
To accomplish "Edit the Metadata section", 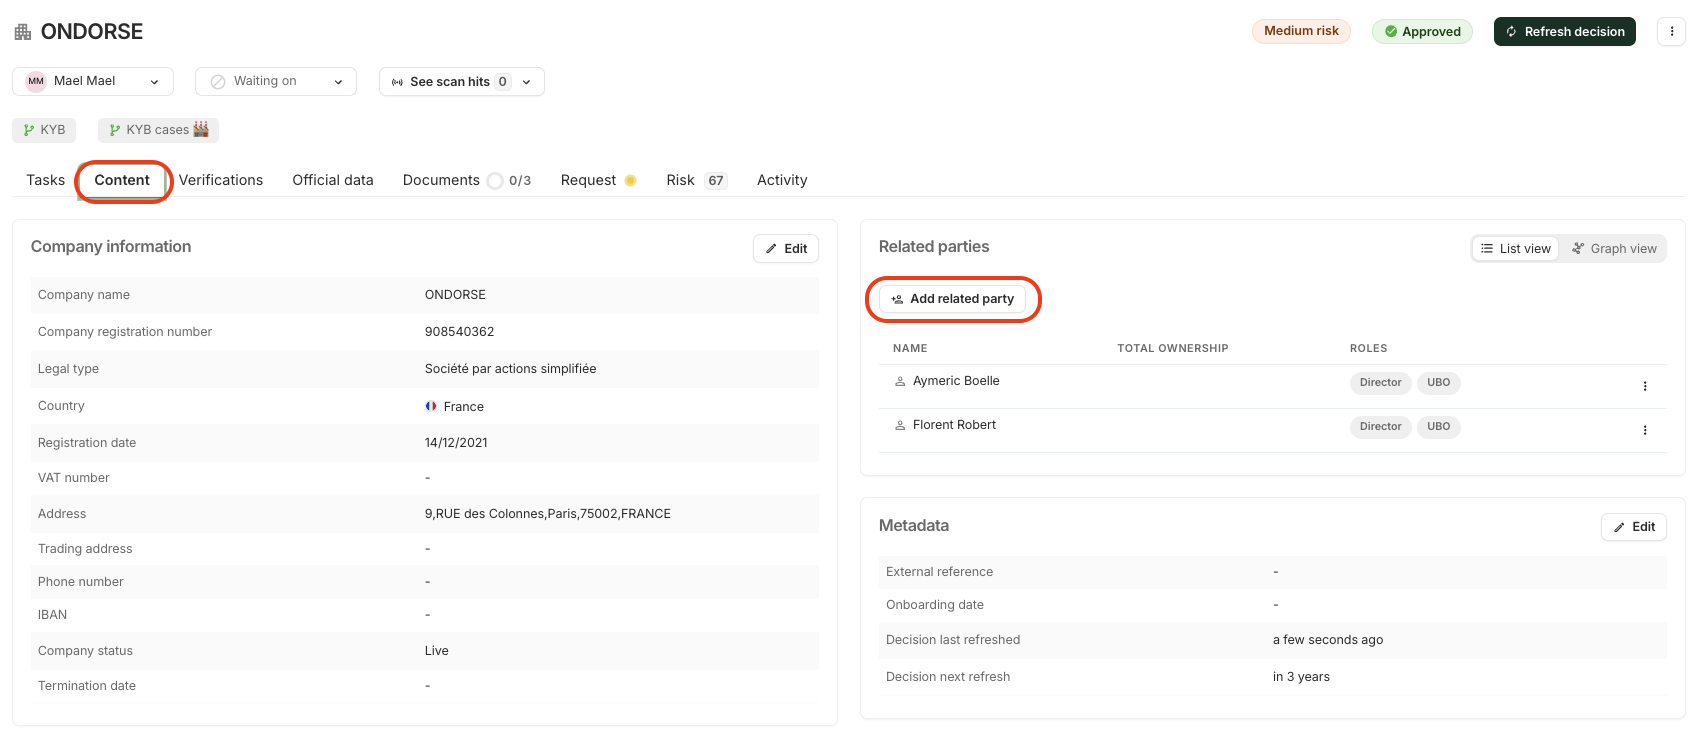I will [1634, 527].
